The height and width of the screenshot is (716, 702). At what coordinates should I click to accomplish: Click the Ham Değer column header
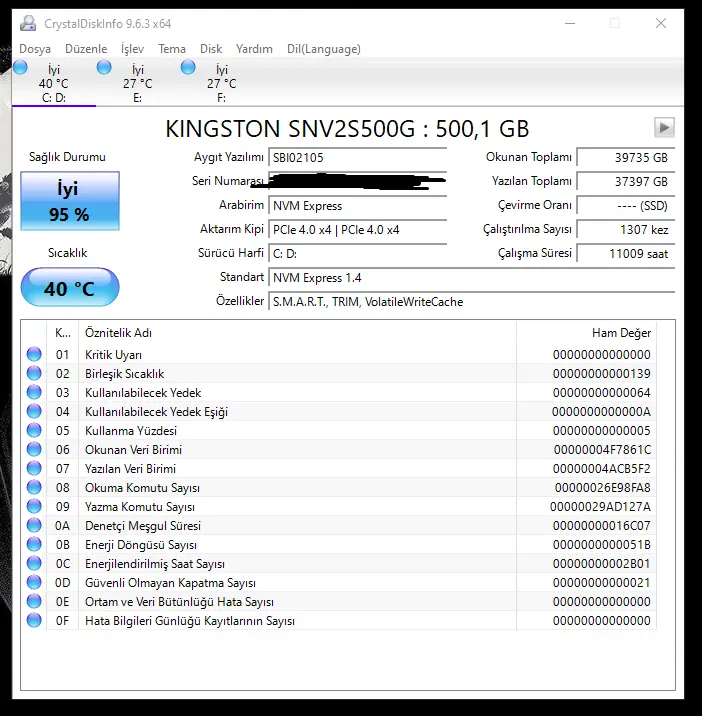point(586,333)
